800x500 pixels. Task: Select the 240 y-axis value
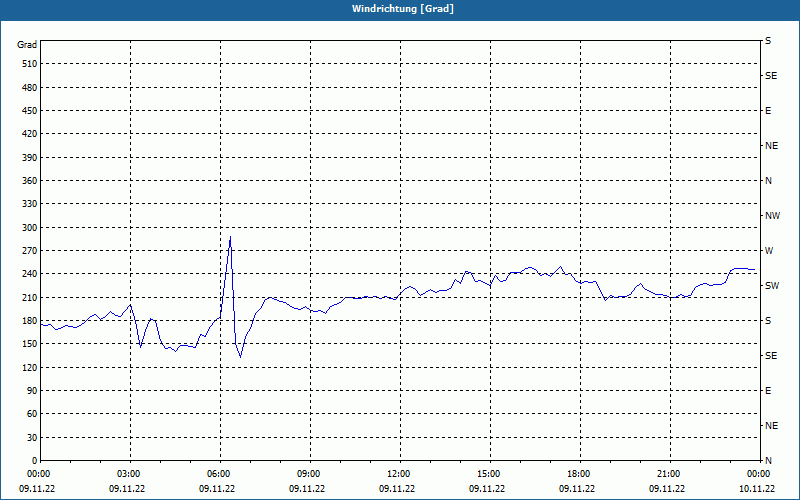(x=30, y=274)
